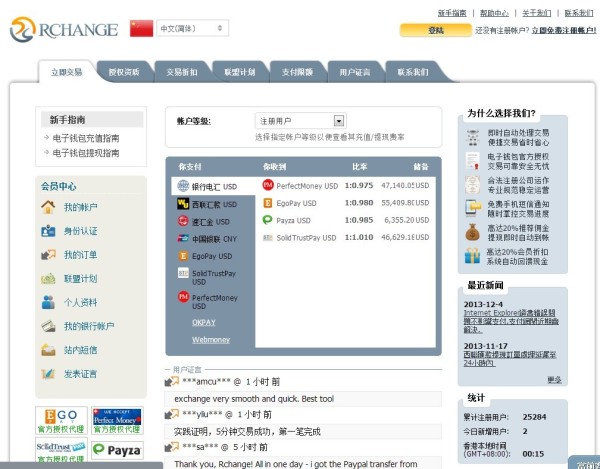The image size is (600, 469).
Task: Switch to the 支付限额 tab
Action: pos(297,72)
